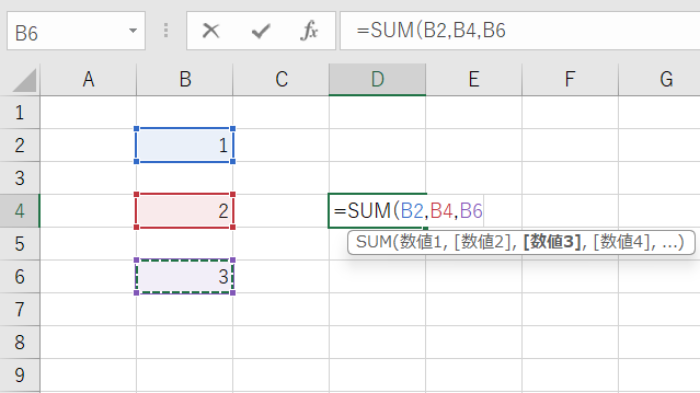
Task: Select column B header
Action: [x=185, y=79]
